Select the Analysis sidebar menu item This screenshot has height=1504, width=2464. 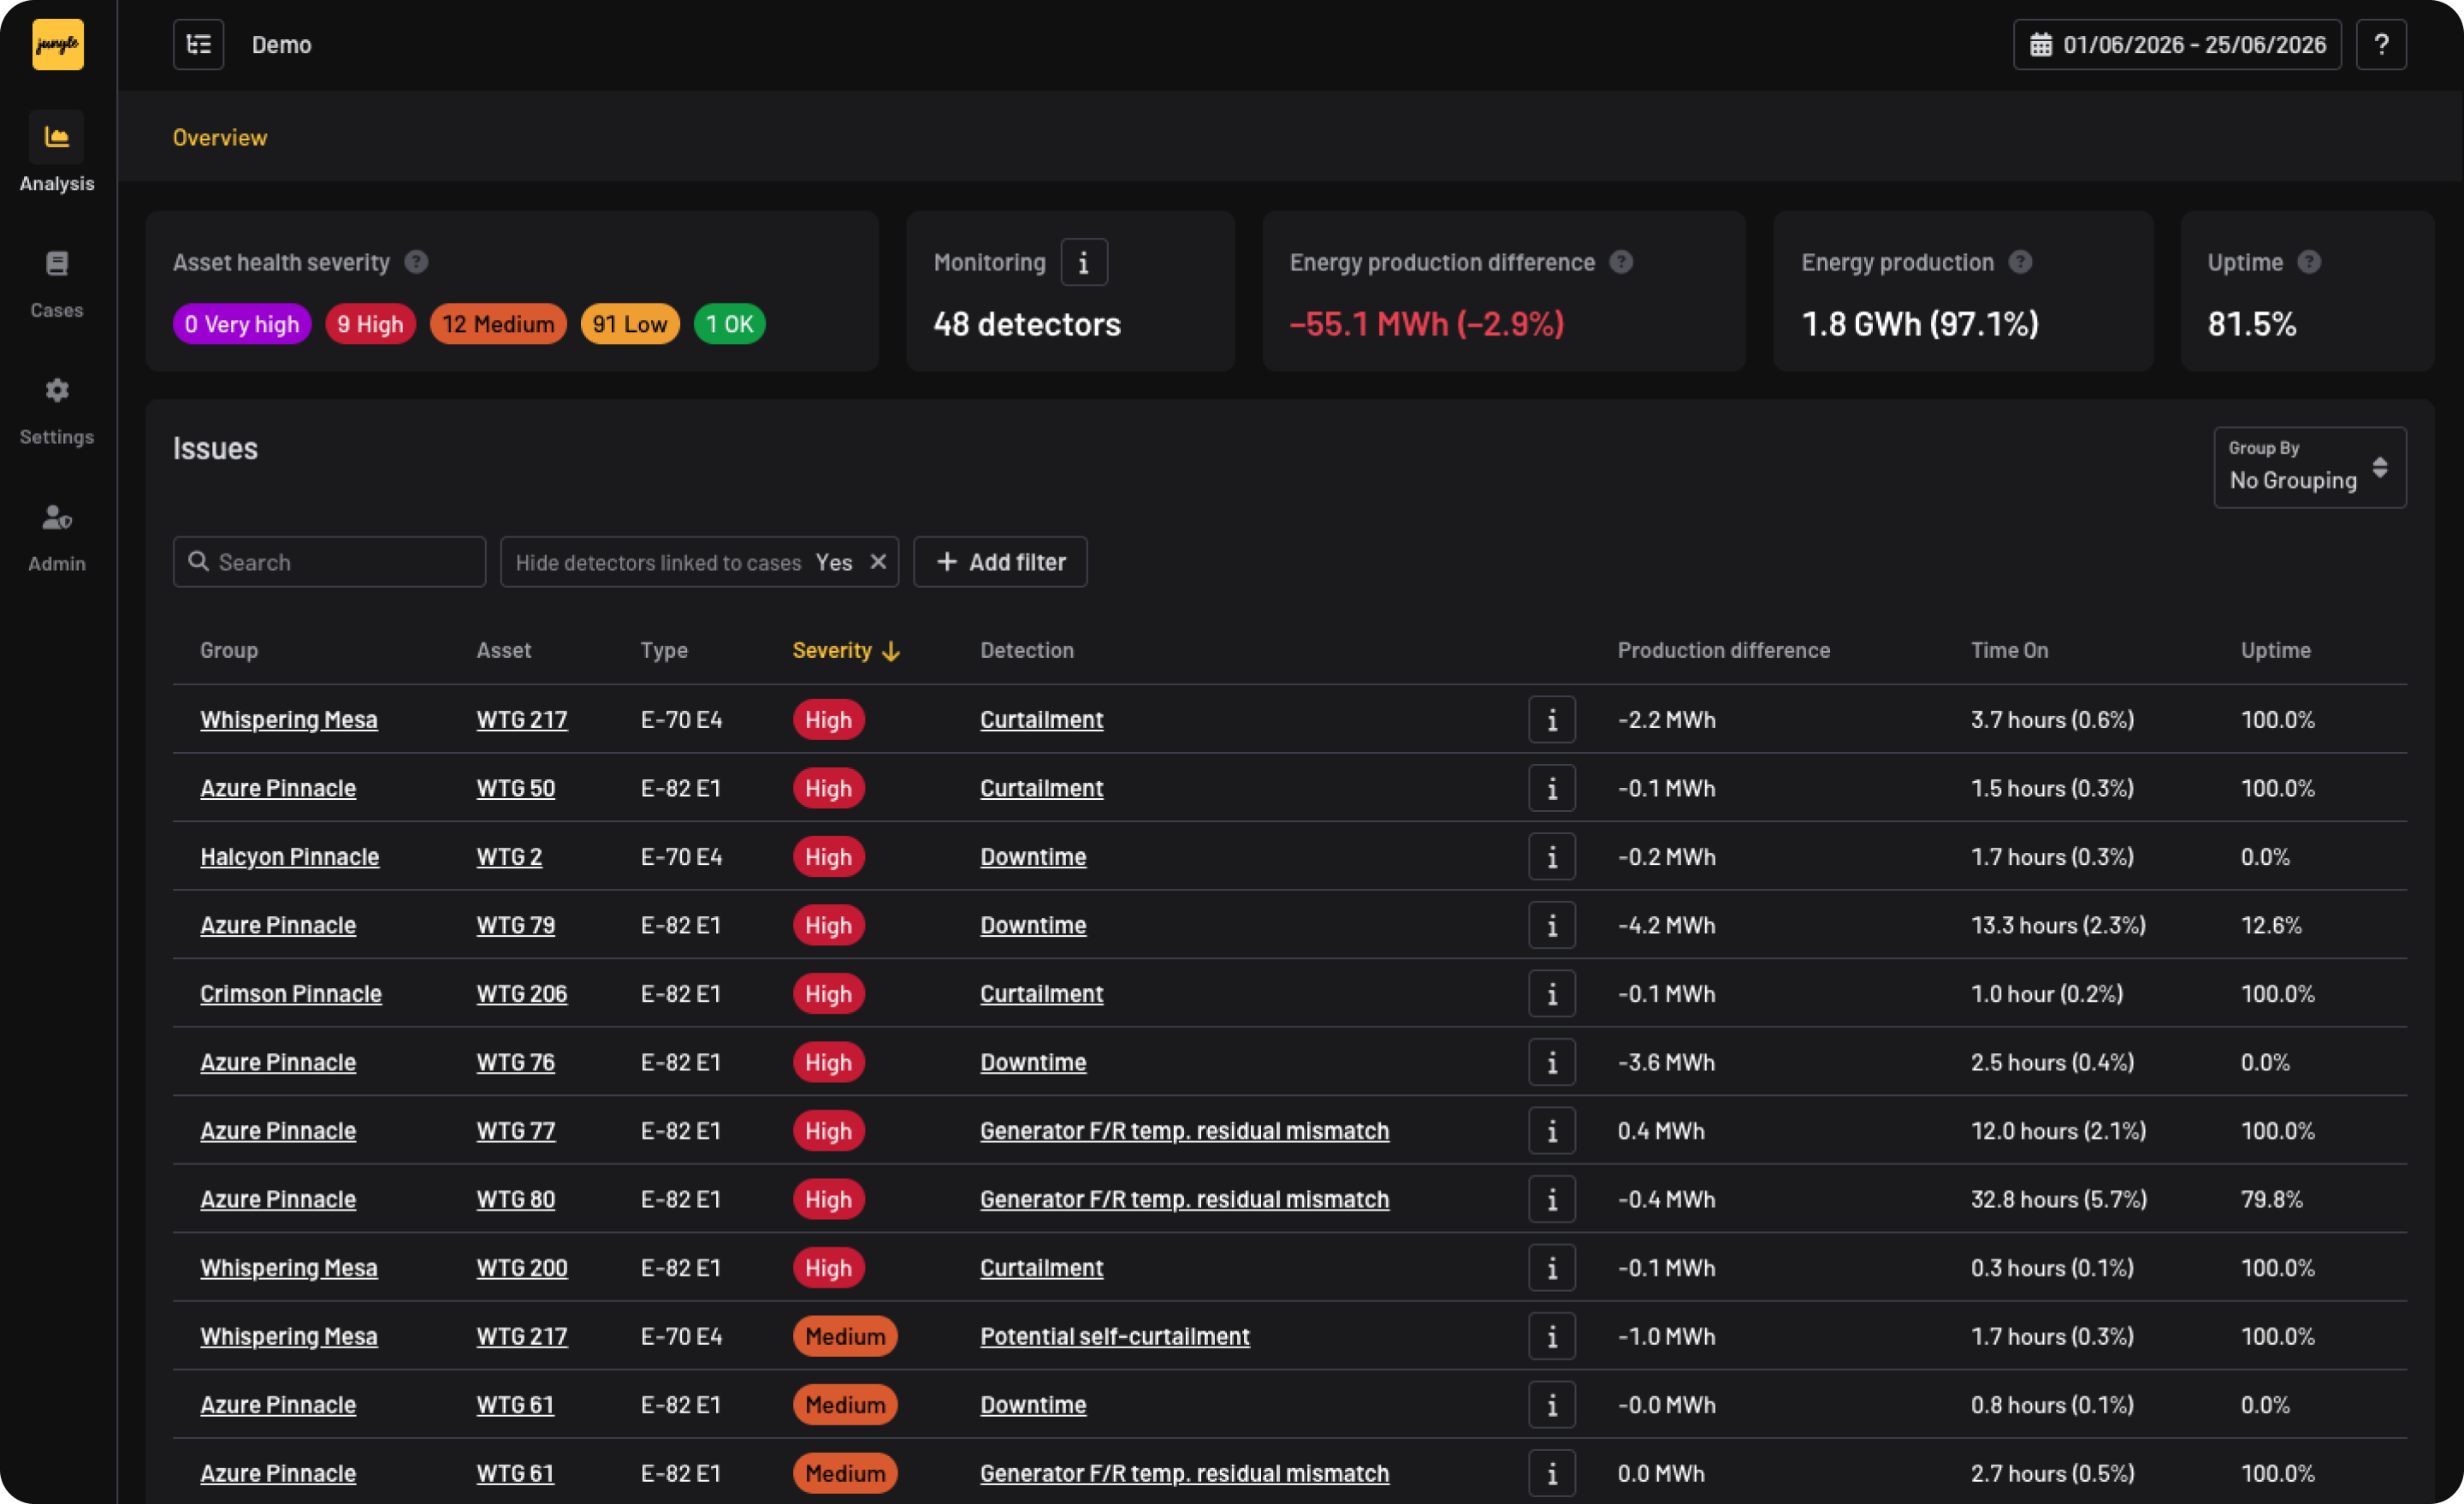pos(57,152)
